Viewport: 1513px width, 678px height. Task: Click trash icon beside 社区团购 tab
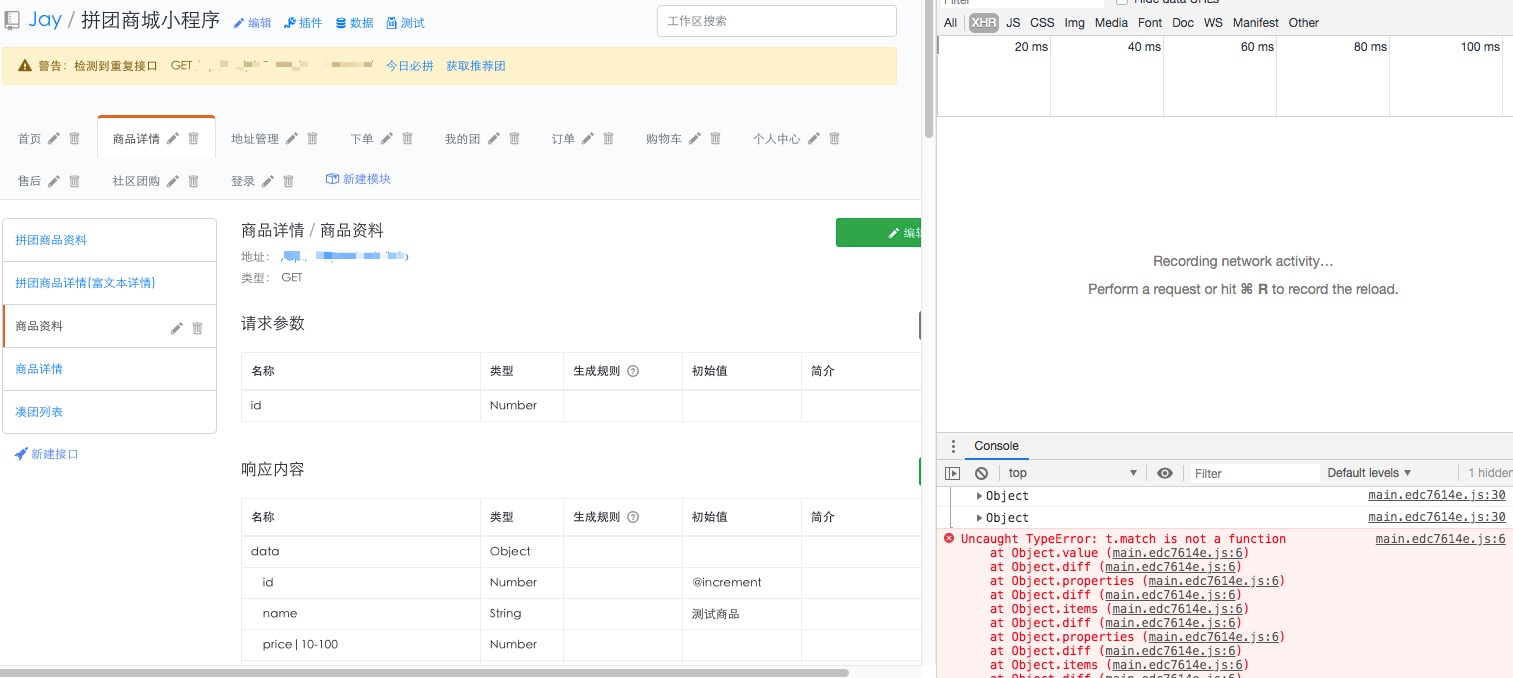point(194,181)
